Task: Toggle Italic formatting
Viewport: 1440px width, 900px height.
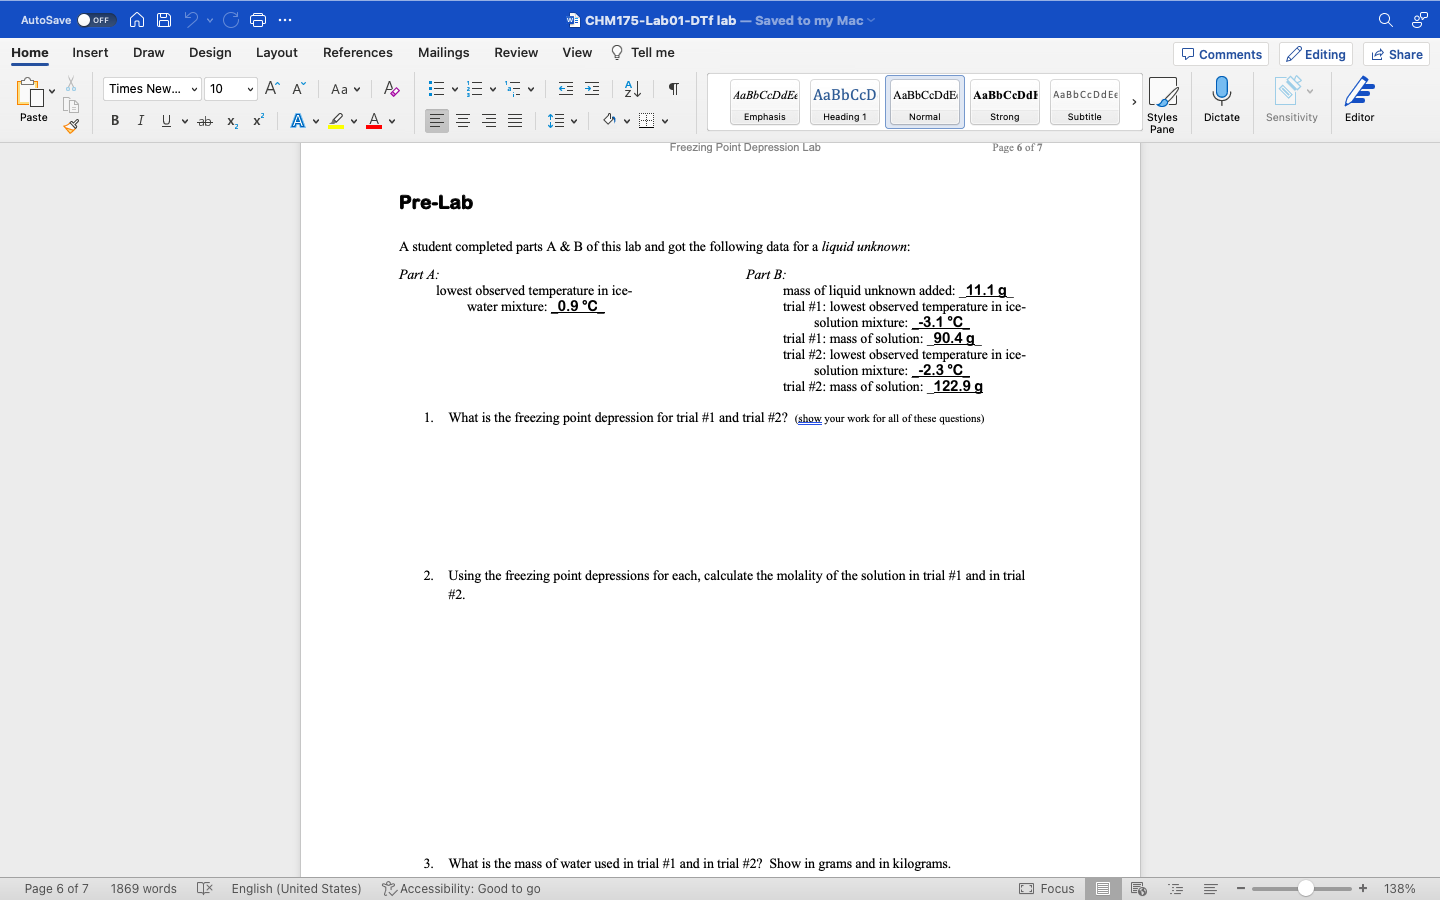Action: tap(140, 121)
